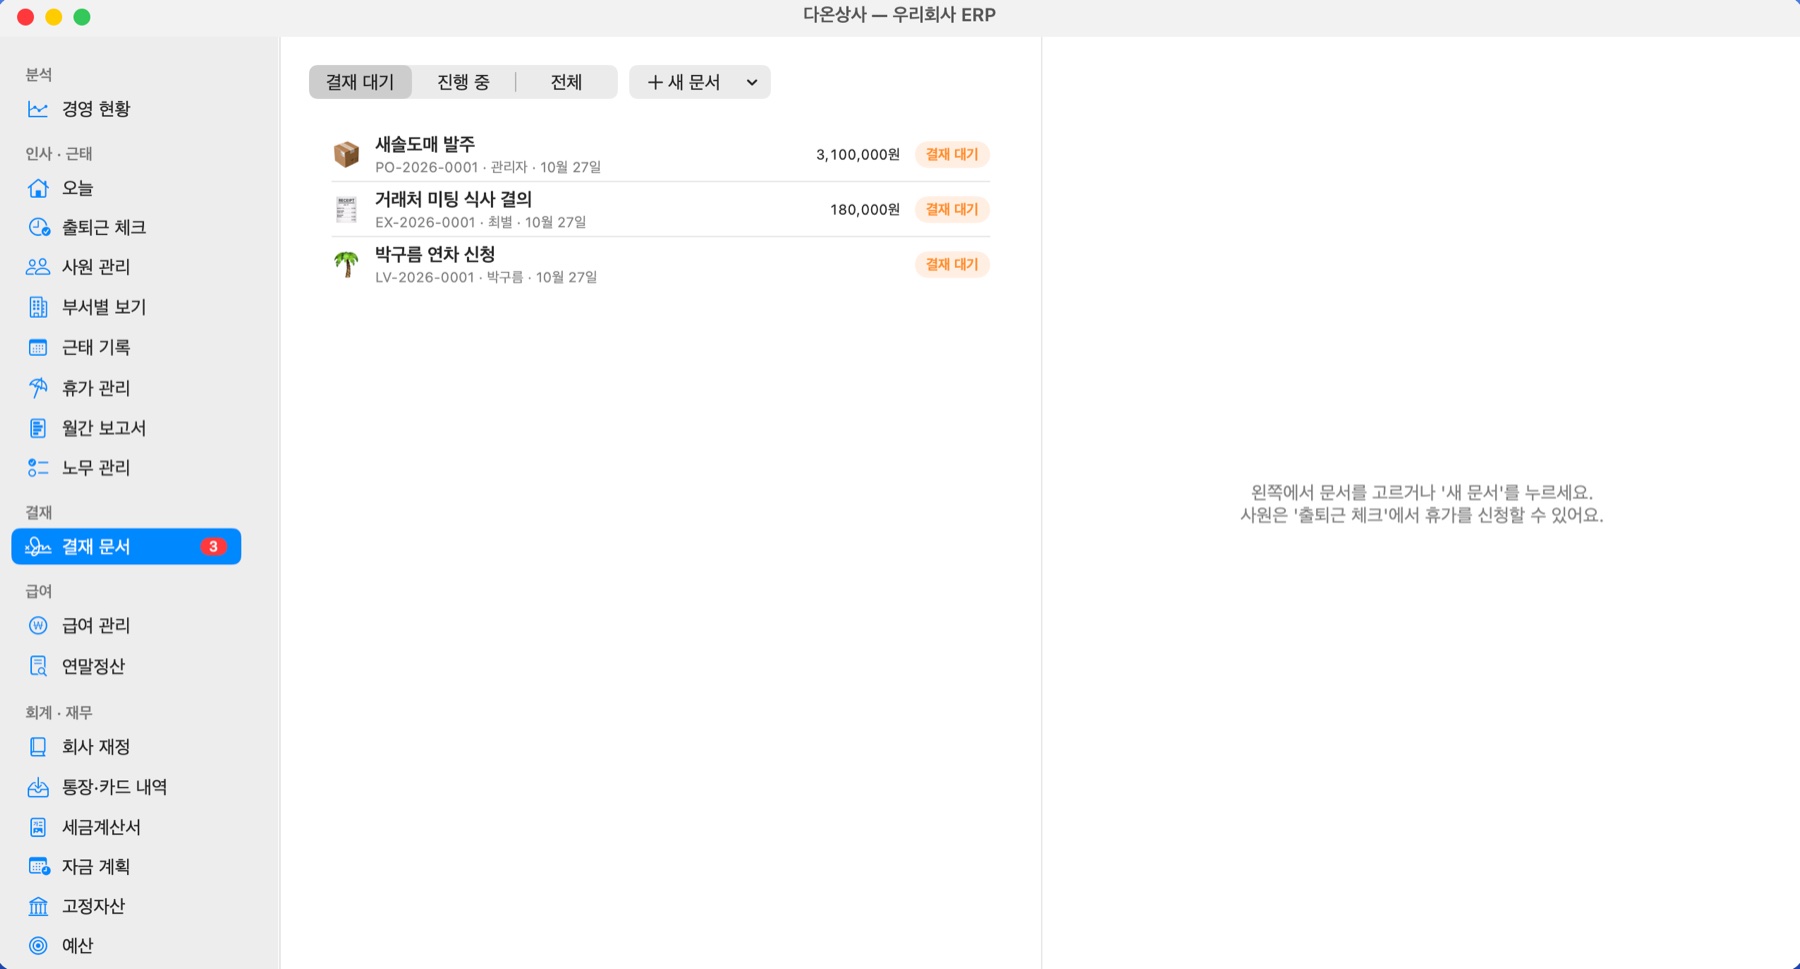
Task: Open the 새솔도매 발주 document row
Action: pyautogui.click(x=661, y=154)
